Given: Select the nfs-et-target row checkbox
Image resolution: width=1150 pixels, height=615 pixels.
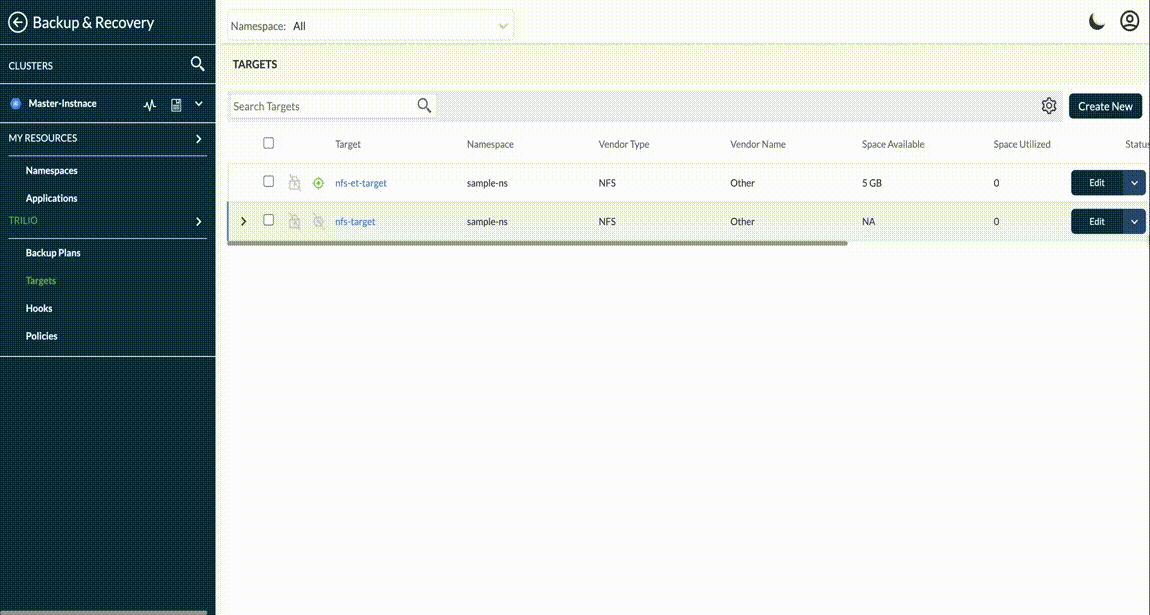Looking at the screenshot, I should 268,182.
